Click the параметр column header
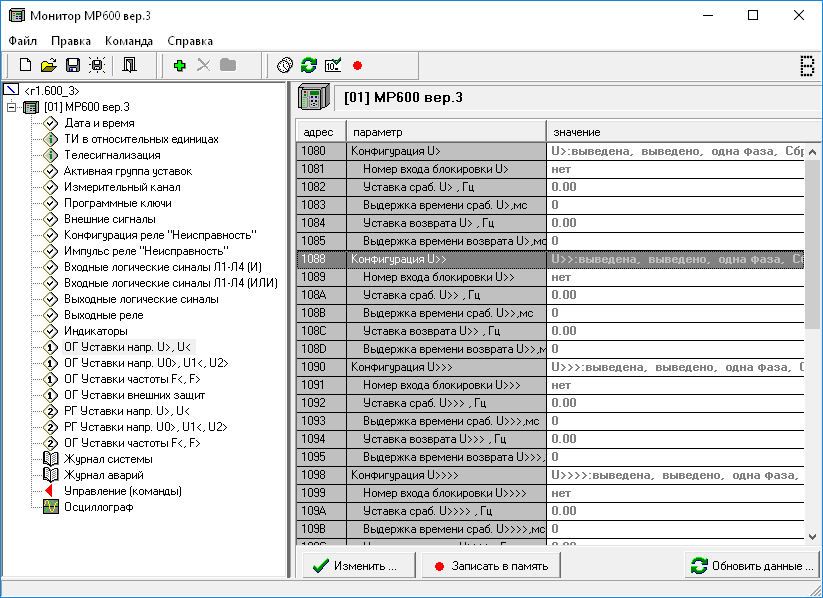823x598 pixels. pyautogui.click(x=445, y=132)
